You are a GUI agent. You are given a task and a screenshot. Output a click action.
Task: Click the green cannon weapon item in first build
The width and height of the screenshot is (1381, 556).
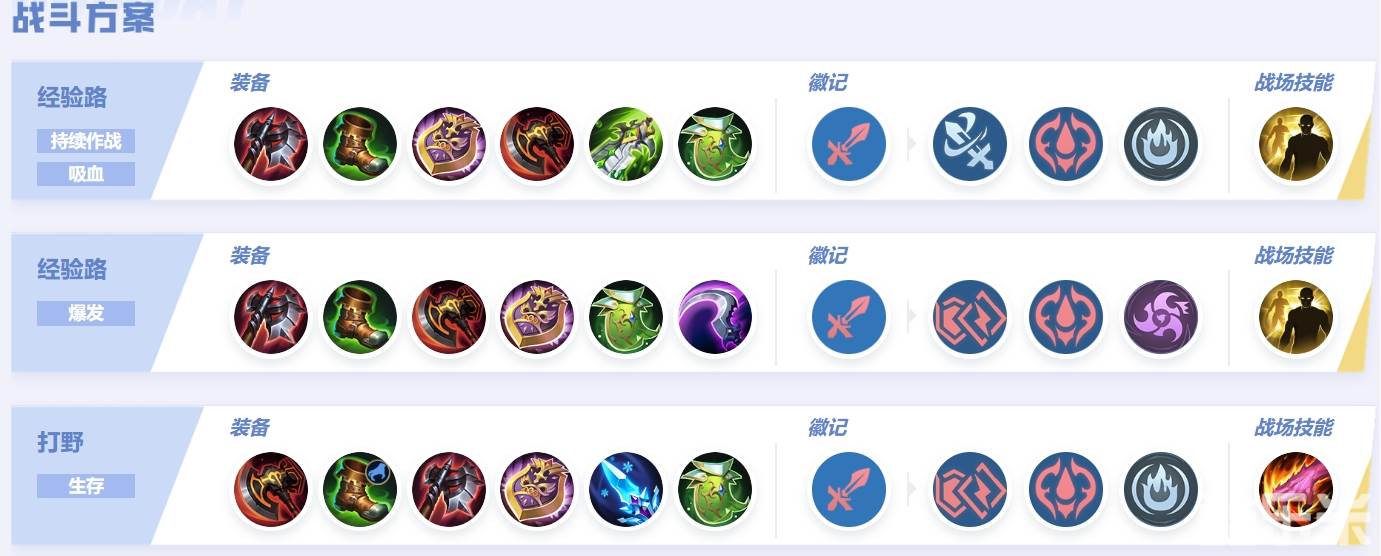click(x=625, y=145)
